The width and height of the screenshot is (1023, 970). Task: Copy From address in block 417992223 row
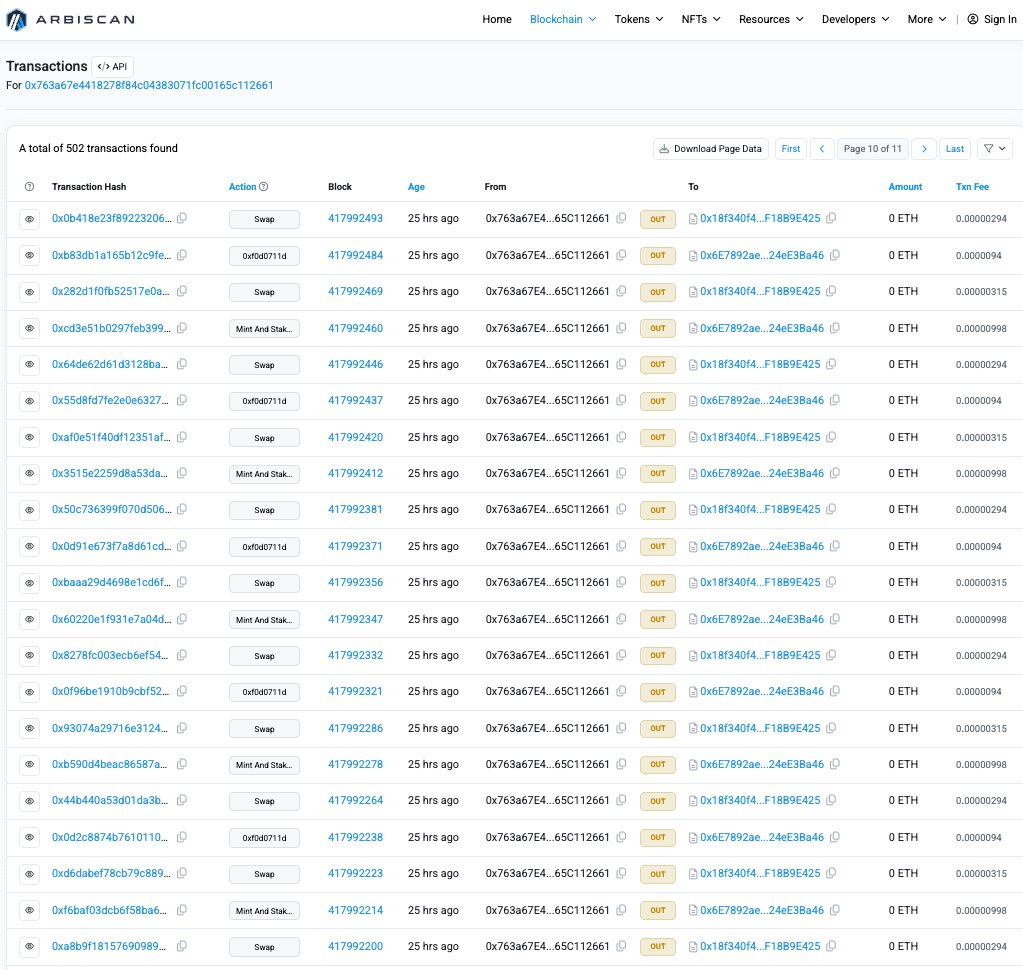(x=622, y=873)
